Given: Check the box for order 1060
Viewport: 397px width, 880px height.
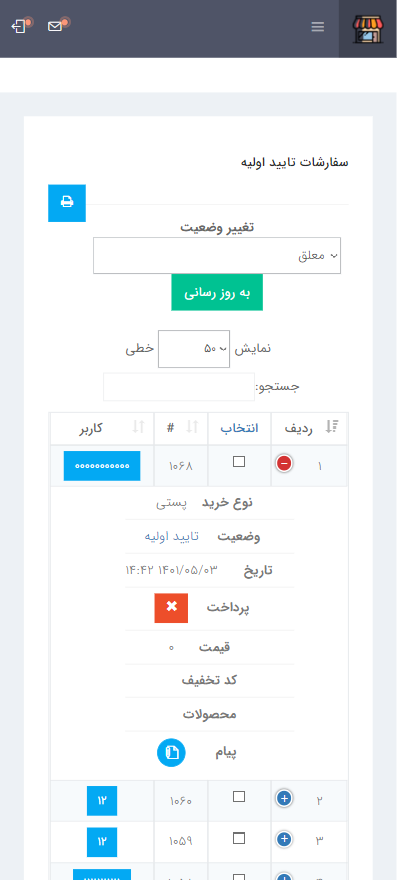Looking at the screenshot, I should tap(239, 796).
